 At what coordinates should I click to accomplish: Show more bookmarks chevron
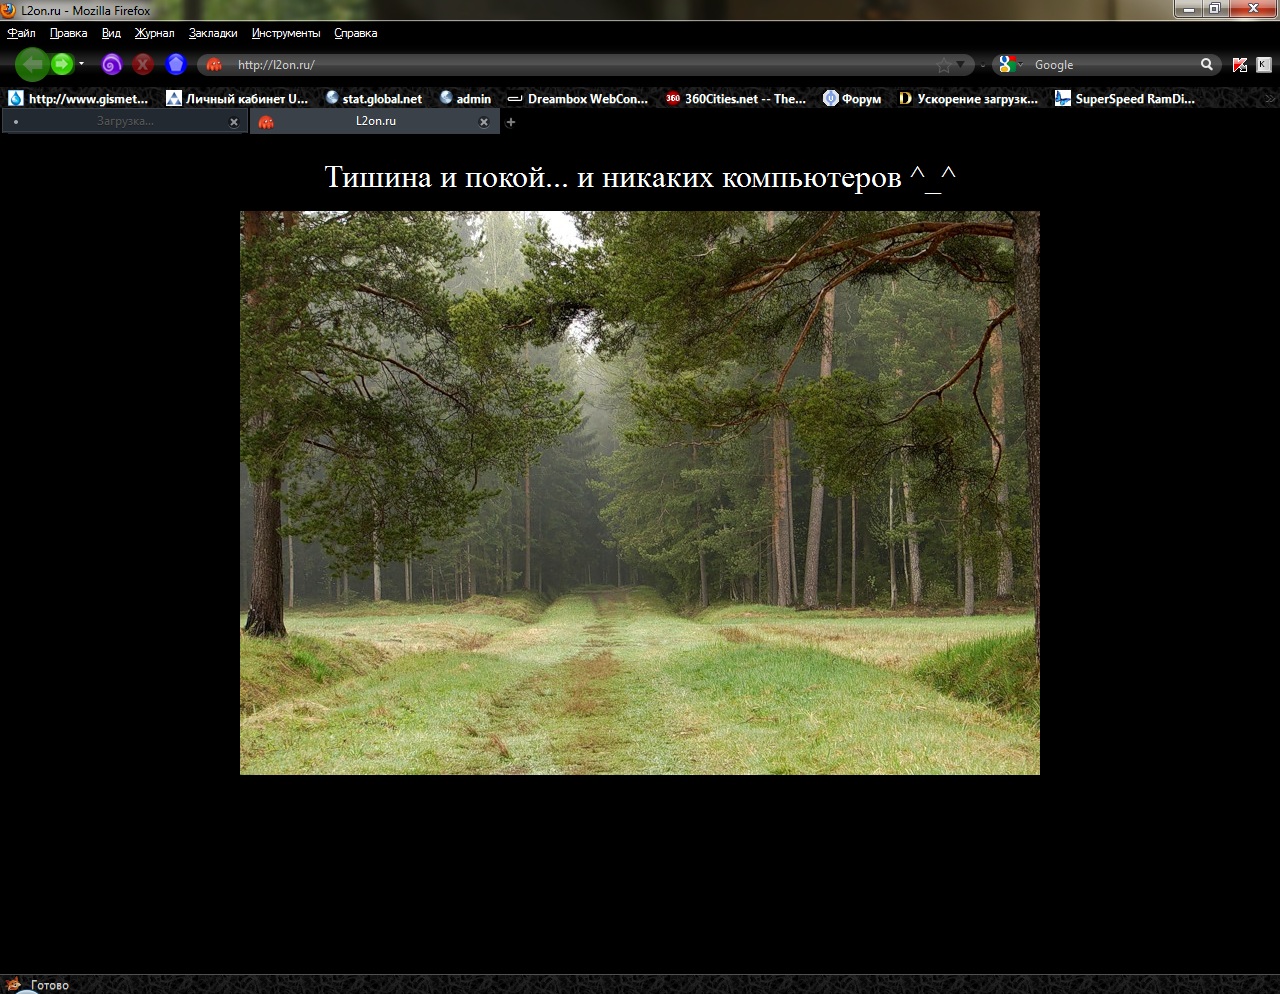pos(1270,98)
